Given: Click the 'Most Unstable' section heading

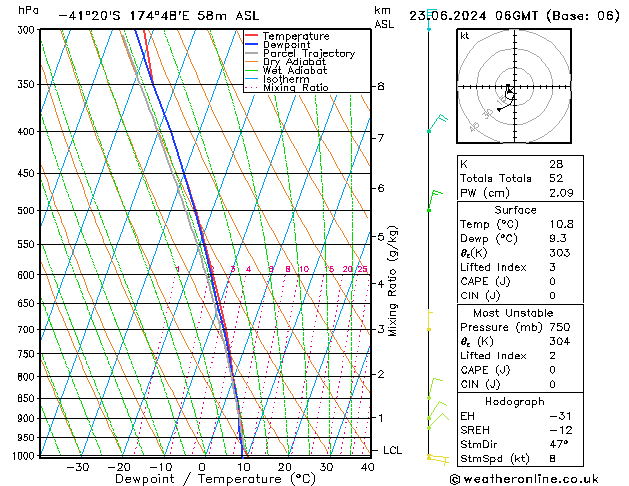Looking at the screenshot, I should click(513, 313).
